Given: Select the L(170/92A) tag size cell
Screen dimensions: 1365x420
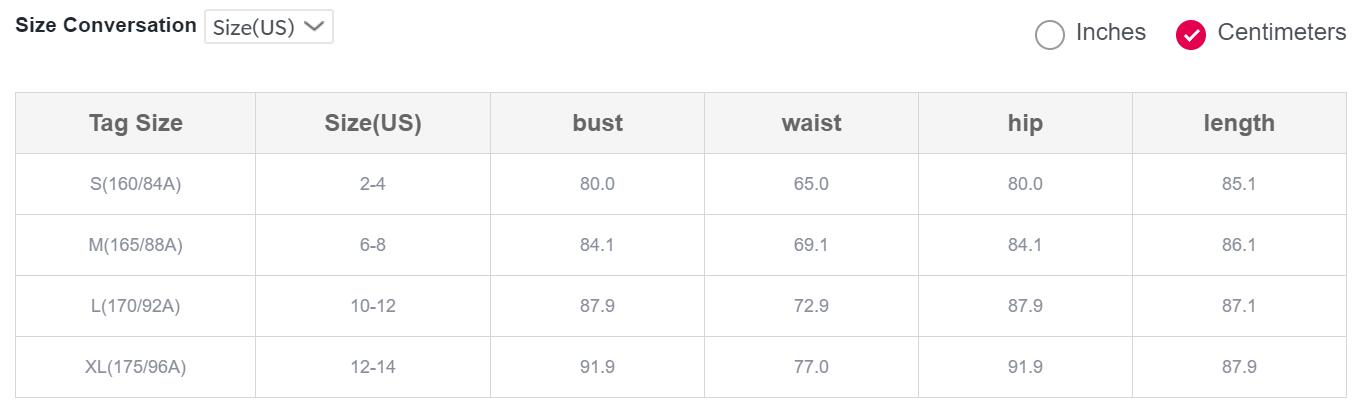Looking at the screenshot, I should point(136,306).
